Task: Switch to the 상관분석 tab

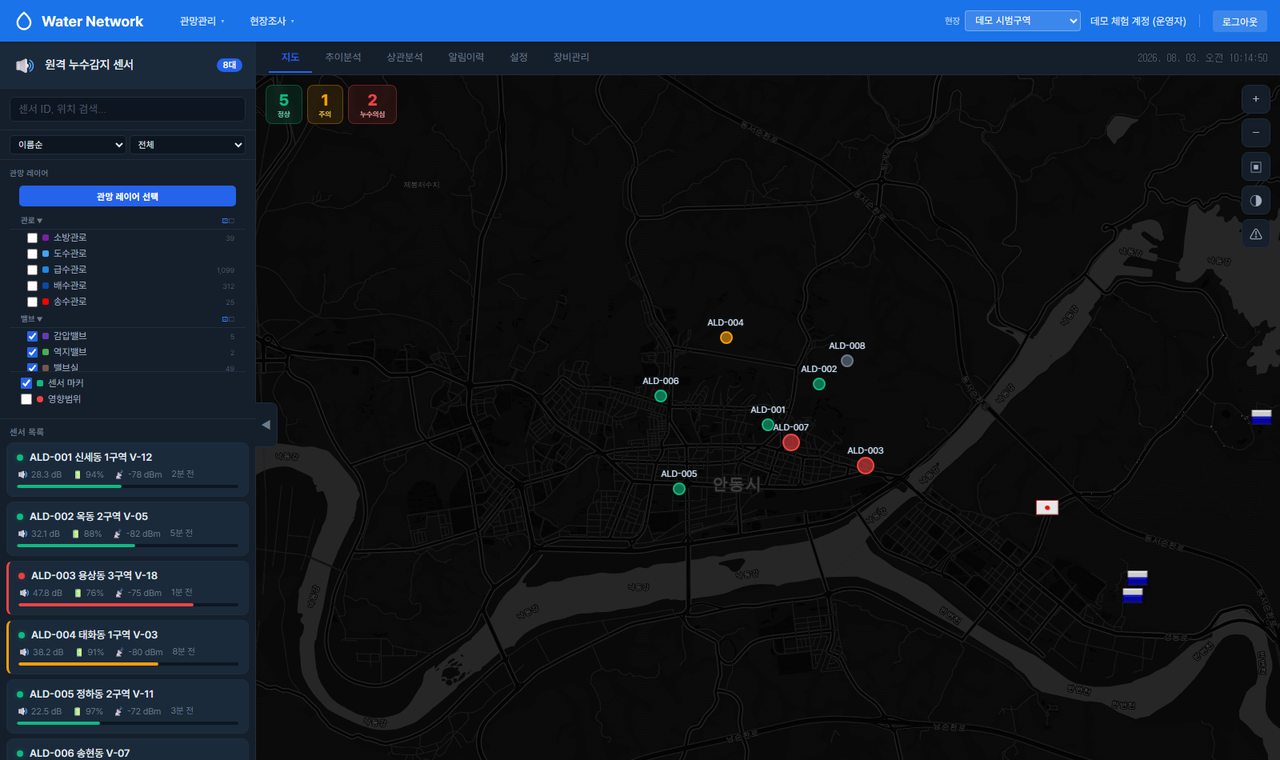Action: (x=405, y=57)
